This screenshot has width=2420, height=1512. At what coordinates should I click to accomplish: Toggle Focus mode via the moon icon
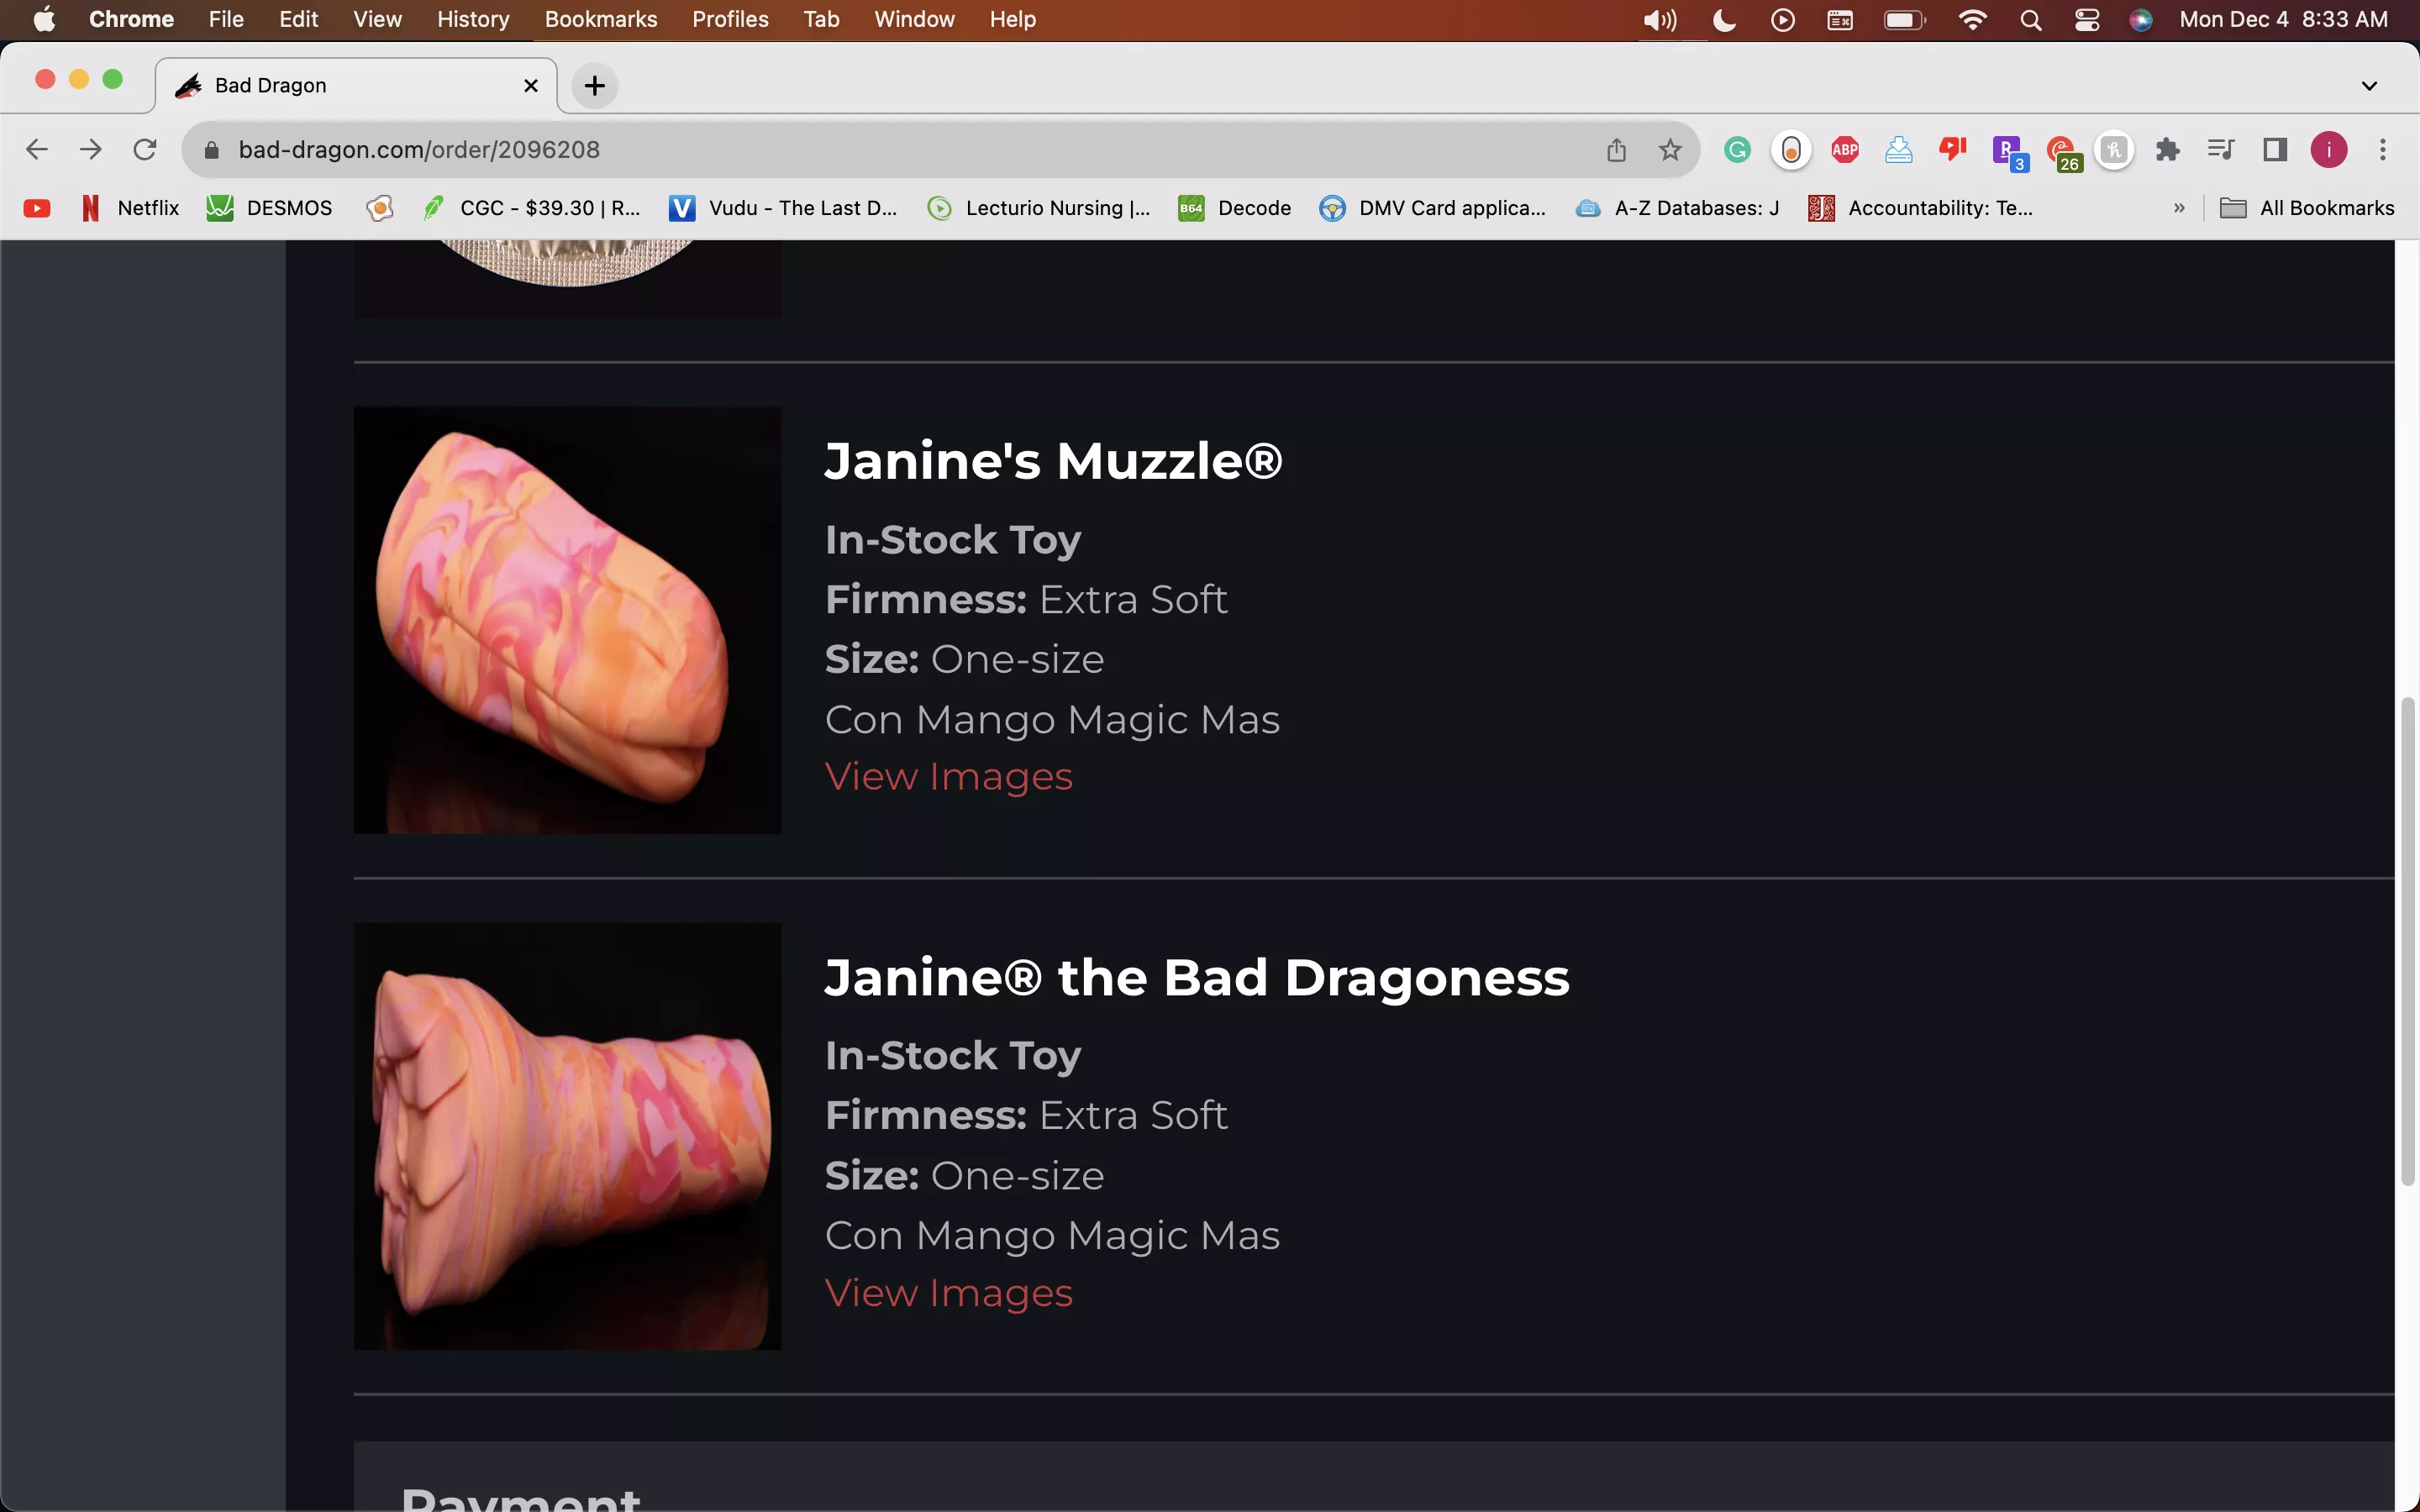(1724, 20)
